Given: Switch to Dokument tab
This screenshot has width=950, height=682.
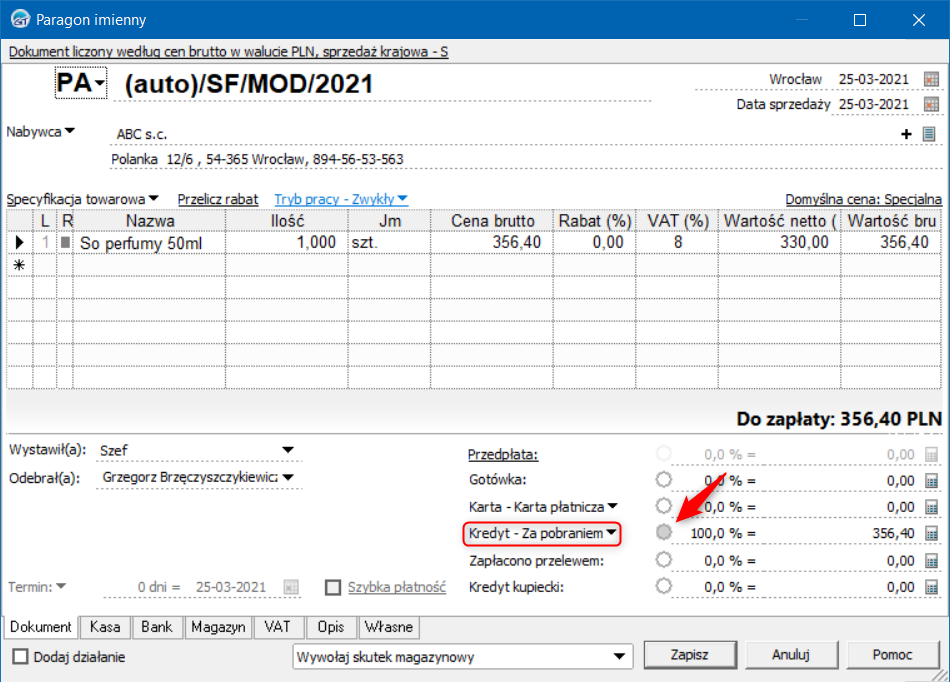Looking at the screenshot, I should coord(41,627).
